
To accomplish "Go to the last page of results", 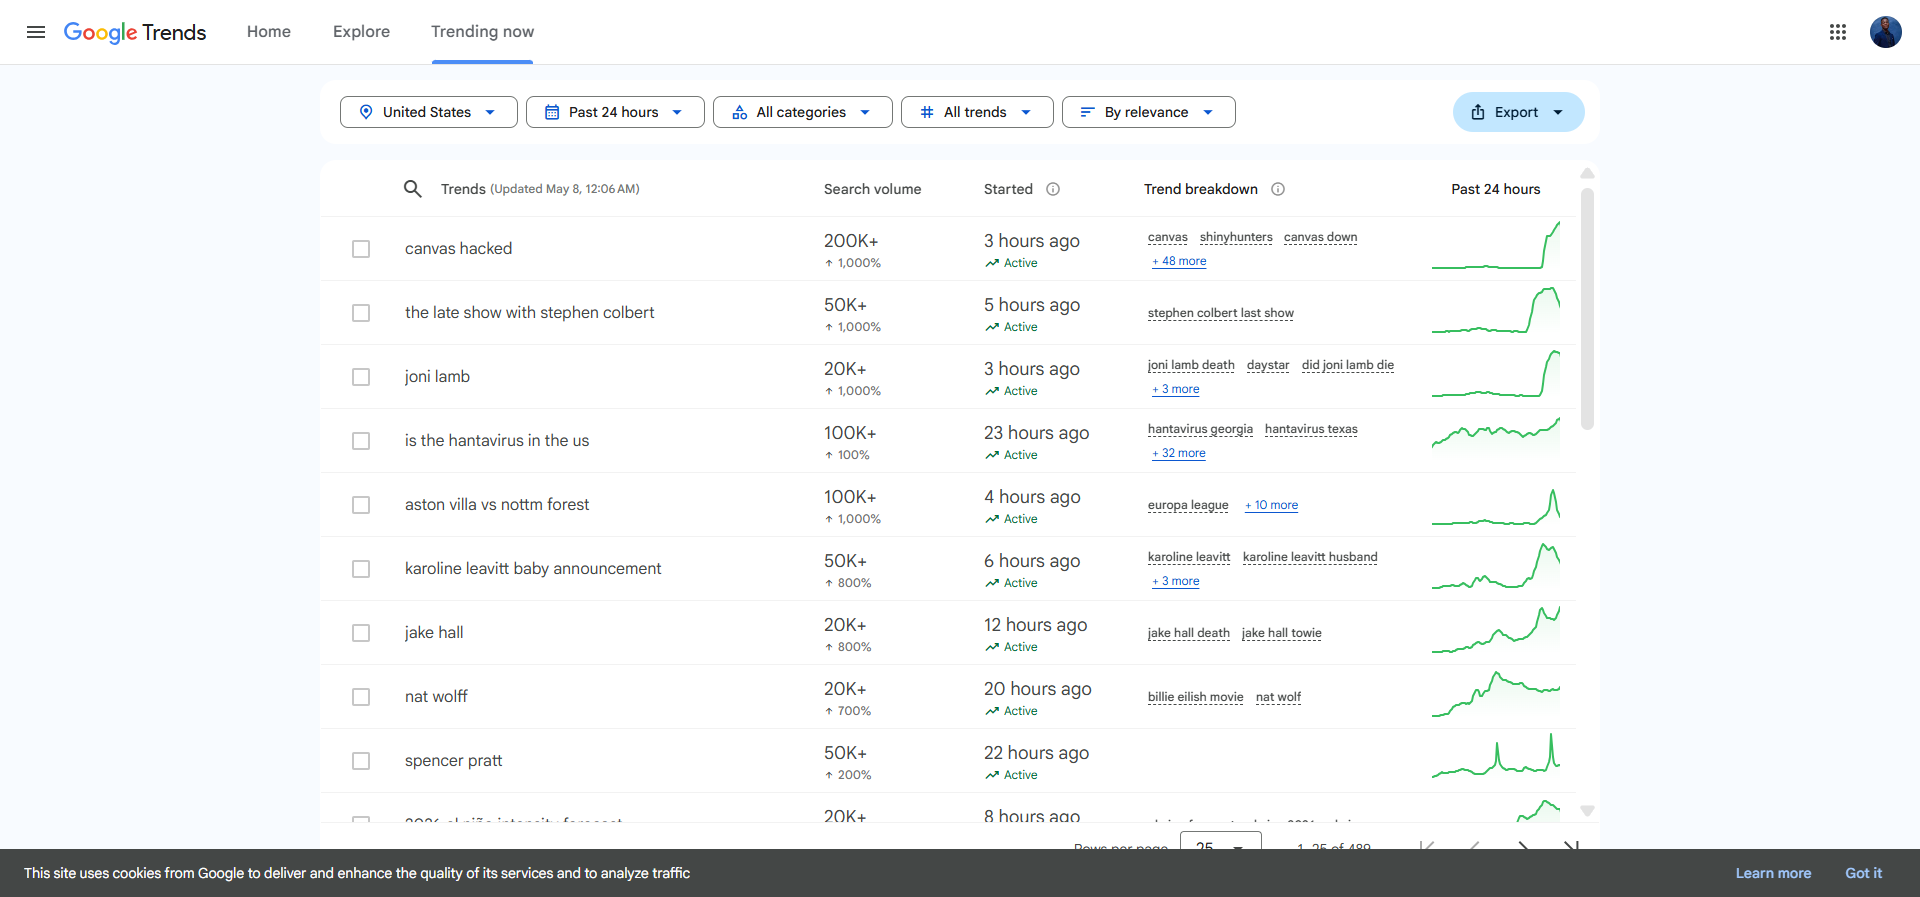I will 1571,846.
